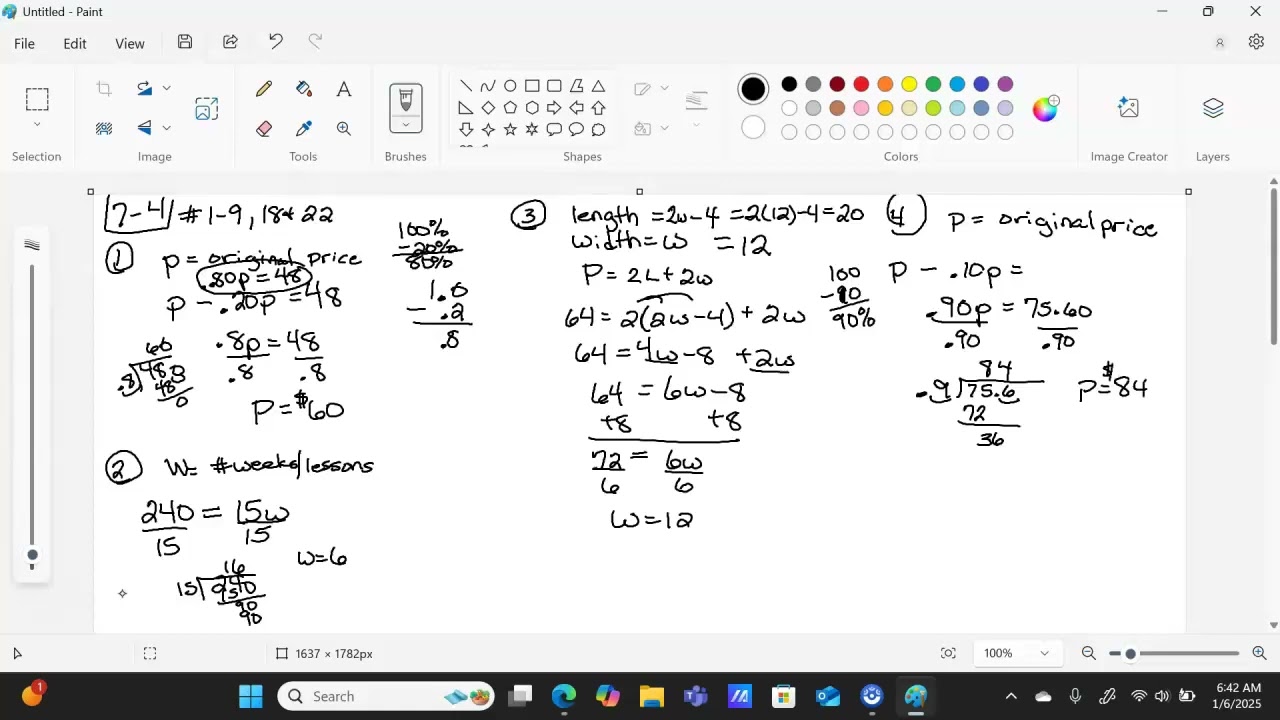Click the Save disk icon
This screenshot has width=1280, height=720.
coord(185,42)
